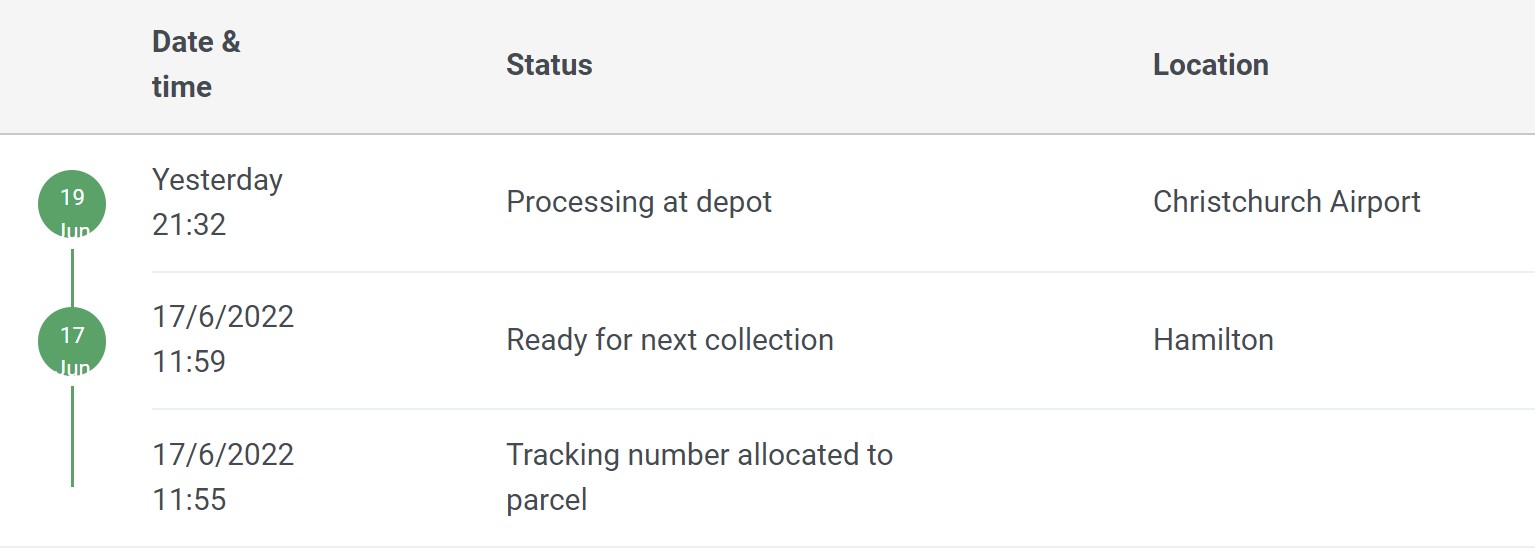Click the 19 Jun green timeline marker
Viewport: 1535px width, 552px height.
pyautogui.click(x=72, y=204)
